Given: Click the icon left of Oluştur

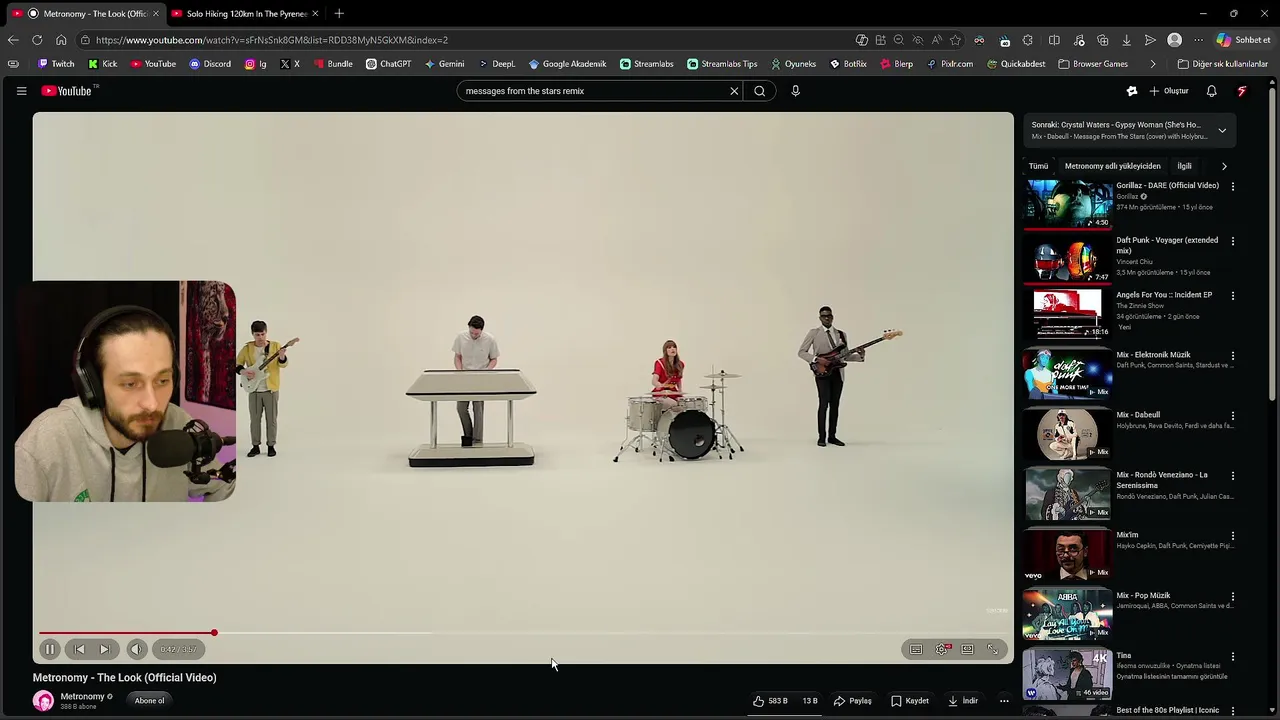Looking at the screenshot, I should [1132, 91].
